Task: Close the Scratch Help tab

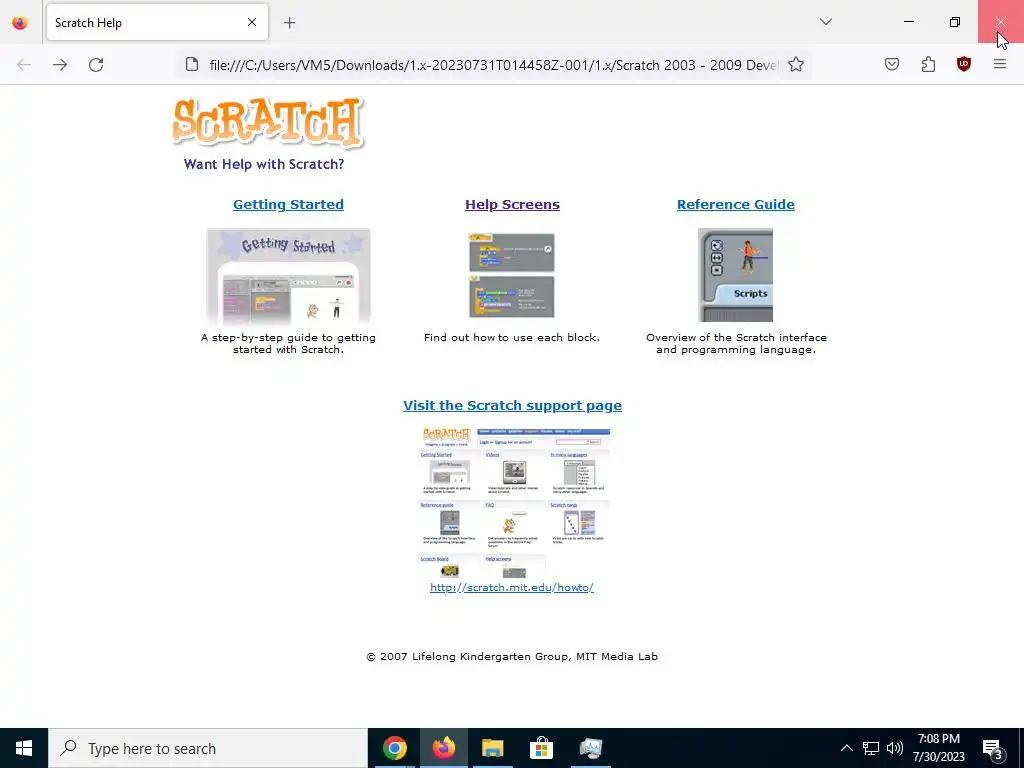Action: pos(252,22)
